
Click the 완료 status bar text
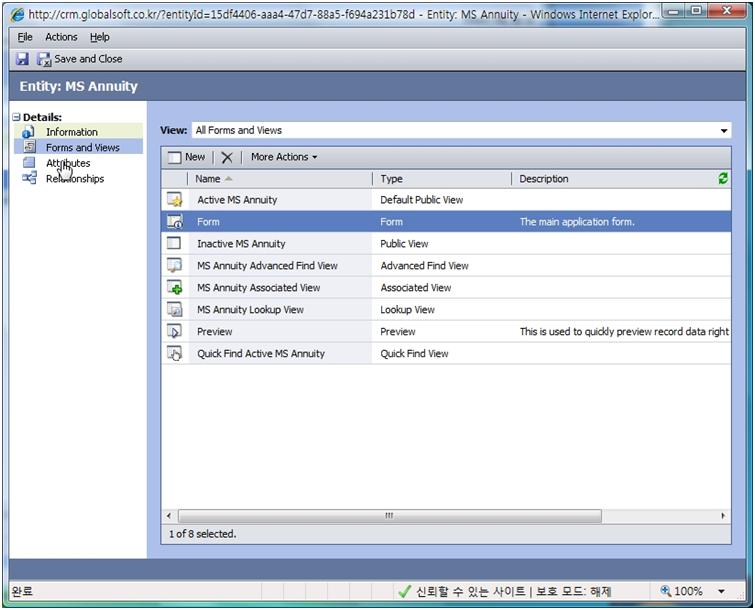pos(22,591)
